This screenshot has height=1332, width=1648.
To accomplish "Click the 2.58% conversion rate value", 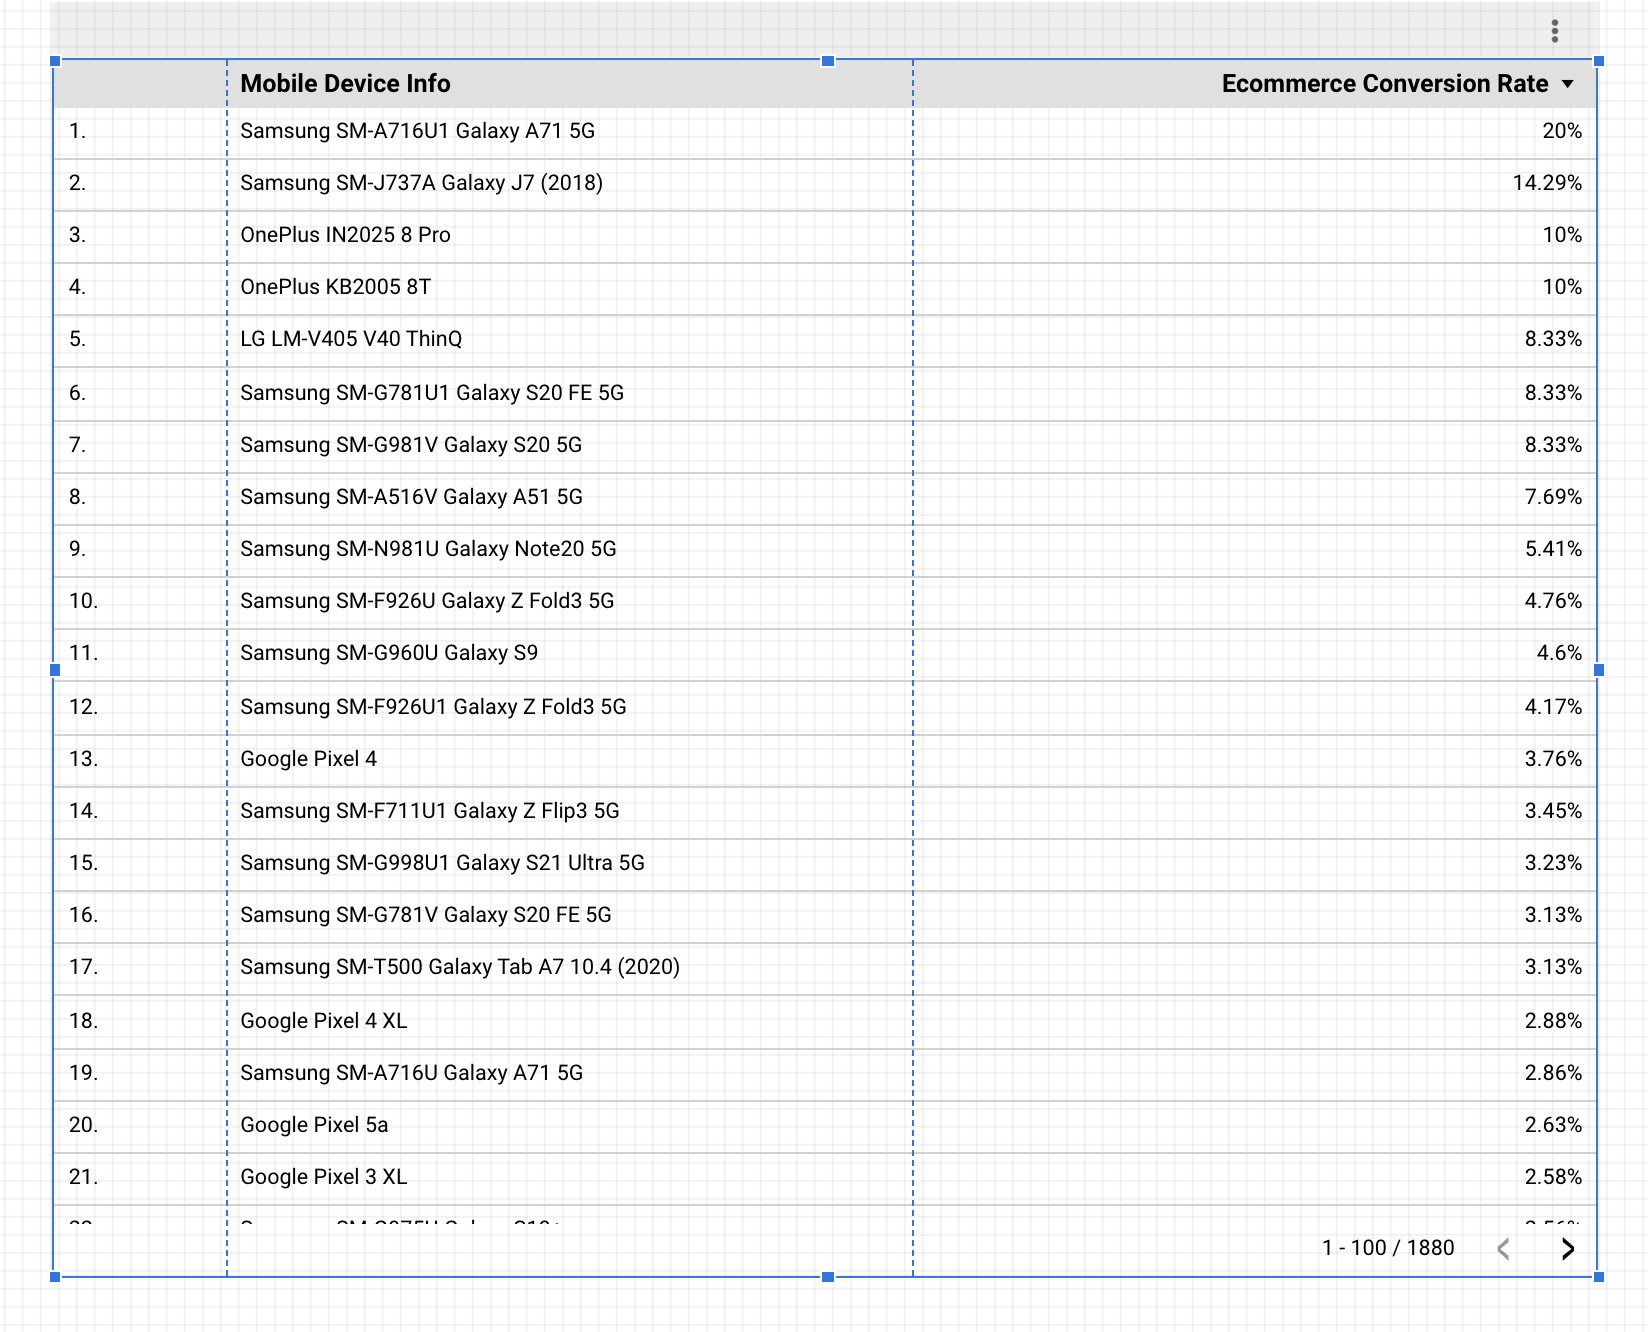I will [1553, 1178].
